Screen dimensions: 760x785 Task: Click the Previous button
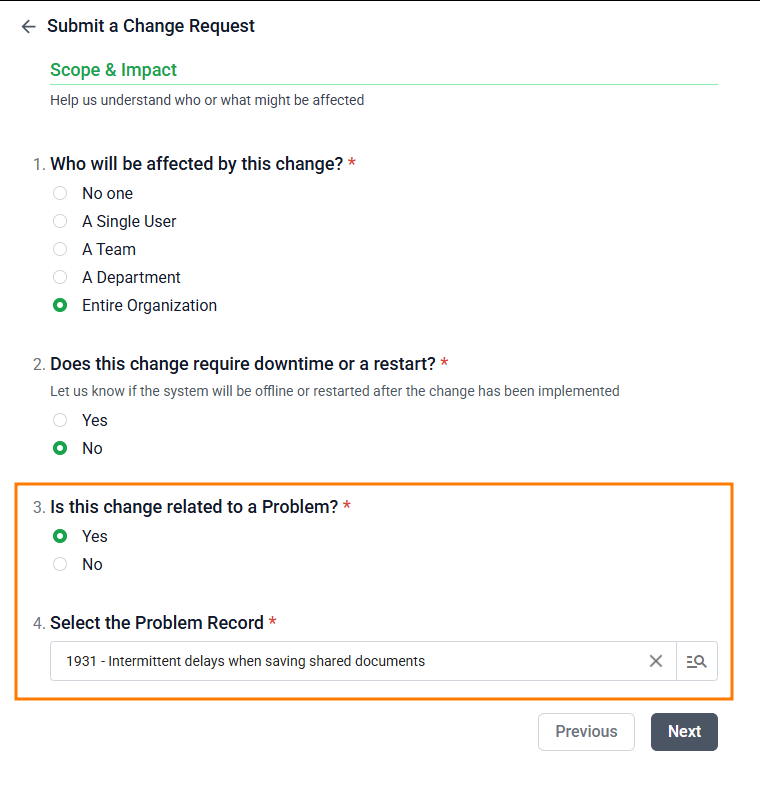(586, 731)
